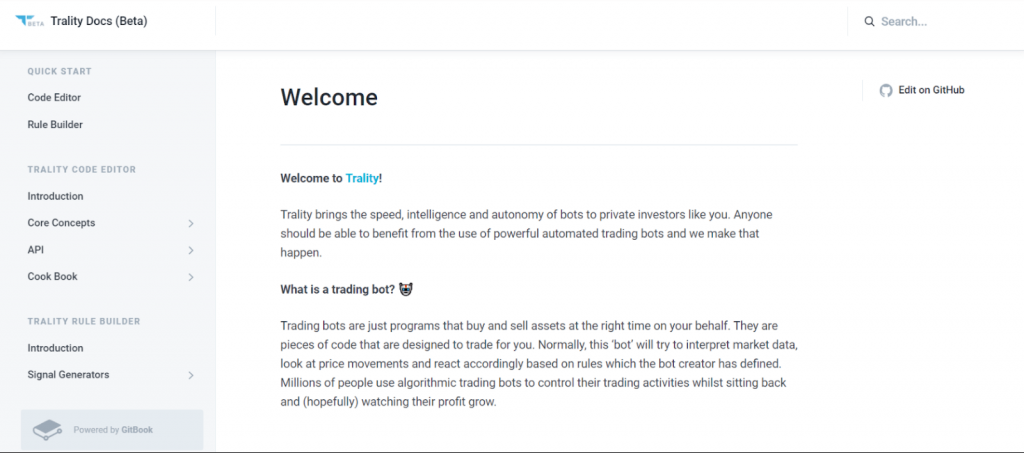Screen dimensions: 1024x453
Task: Open Introduction under Trality Rule Builder
Action: pos(56,348)
